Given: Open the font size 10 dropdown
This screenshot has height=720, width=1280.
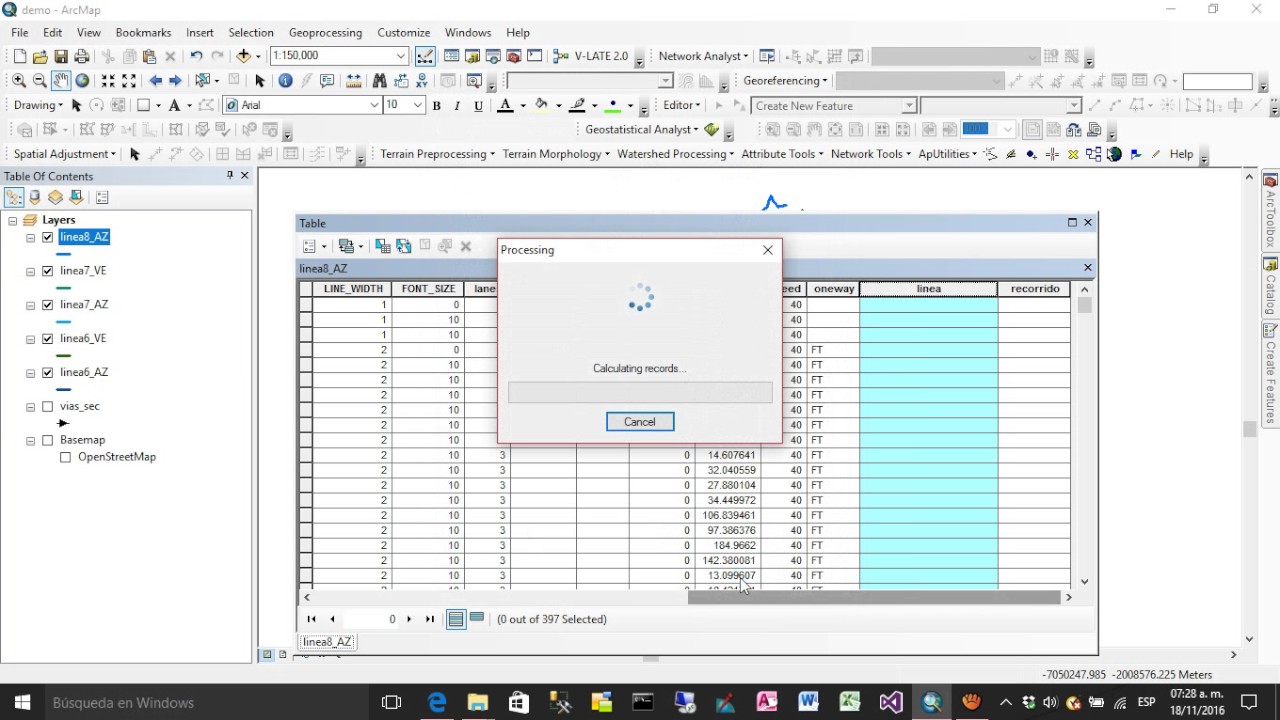Looking at the screenshot, I should pos(418,105).
